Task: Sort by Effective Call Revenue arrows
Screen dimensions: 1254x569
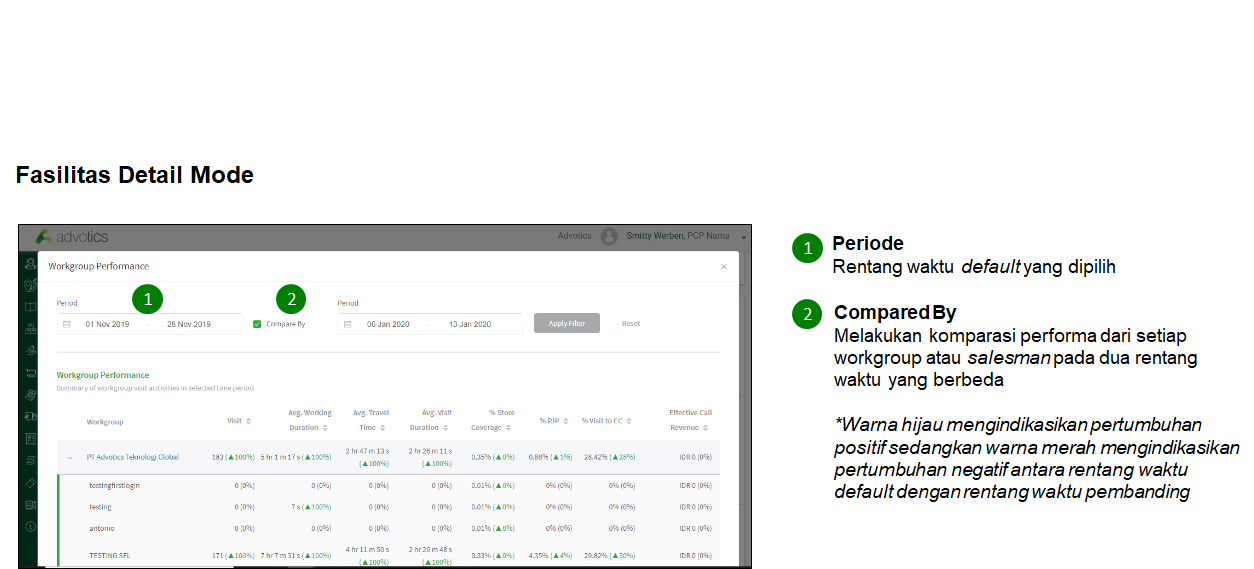Action: (x=706, y=428)
